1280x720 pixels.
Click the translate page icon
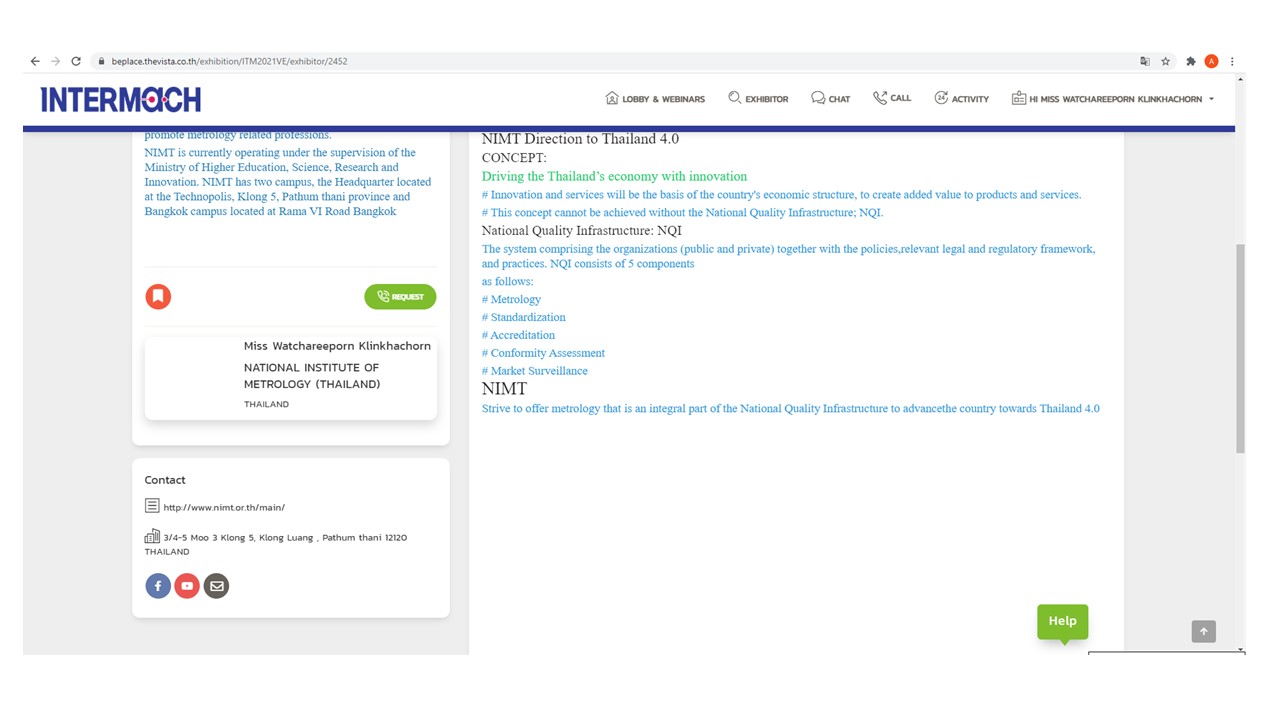coord(1145,61)
